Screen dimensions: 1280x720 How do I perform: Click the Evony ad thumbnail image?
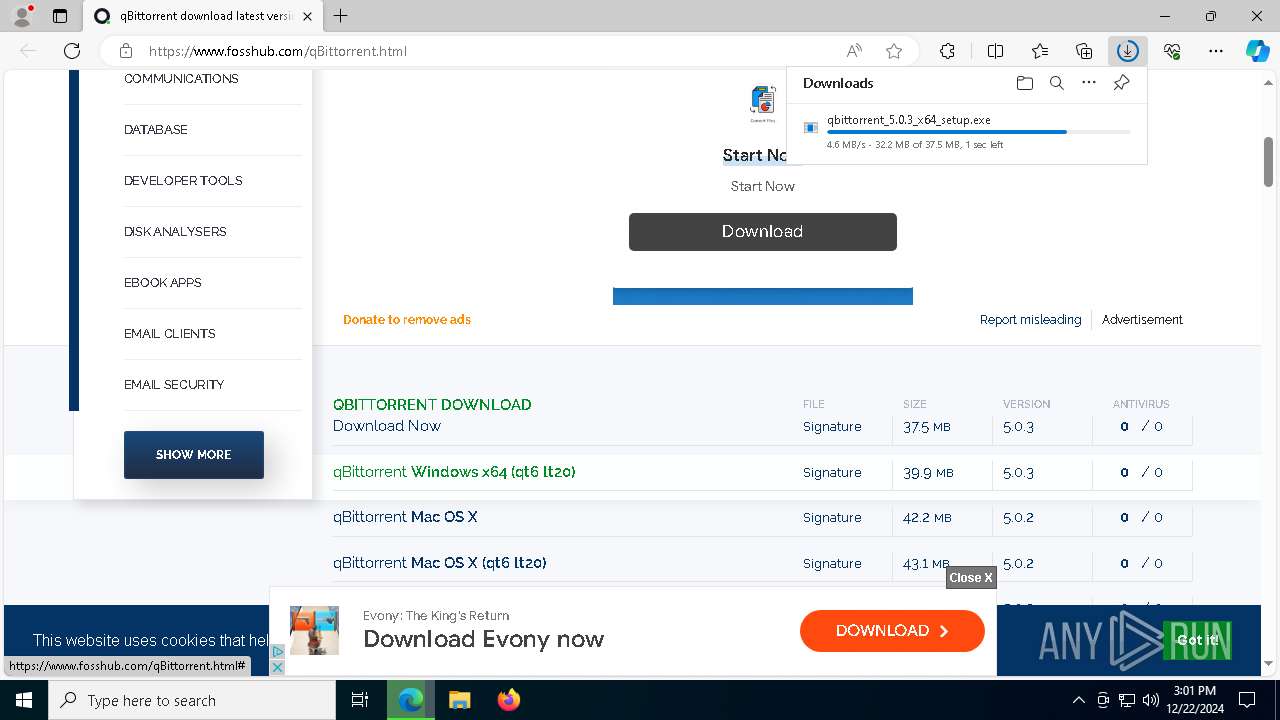[314, 631]
